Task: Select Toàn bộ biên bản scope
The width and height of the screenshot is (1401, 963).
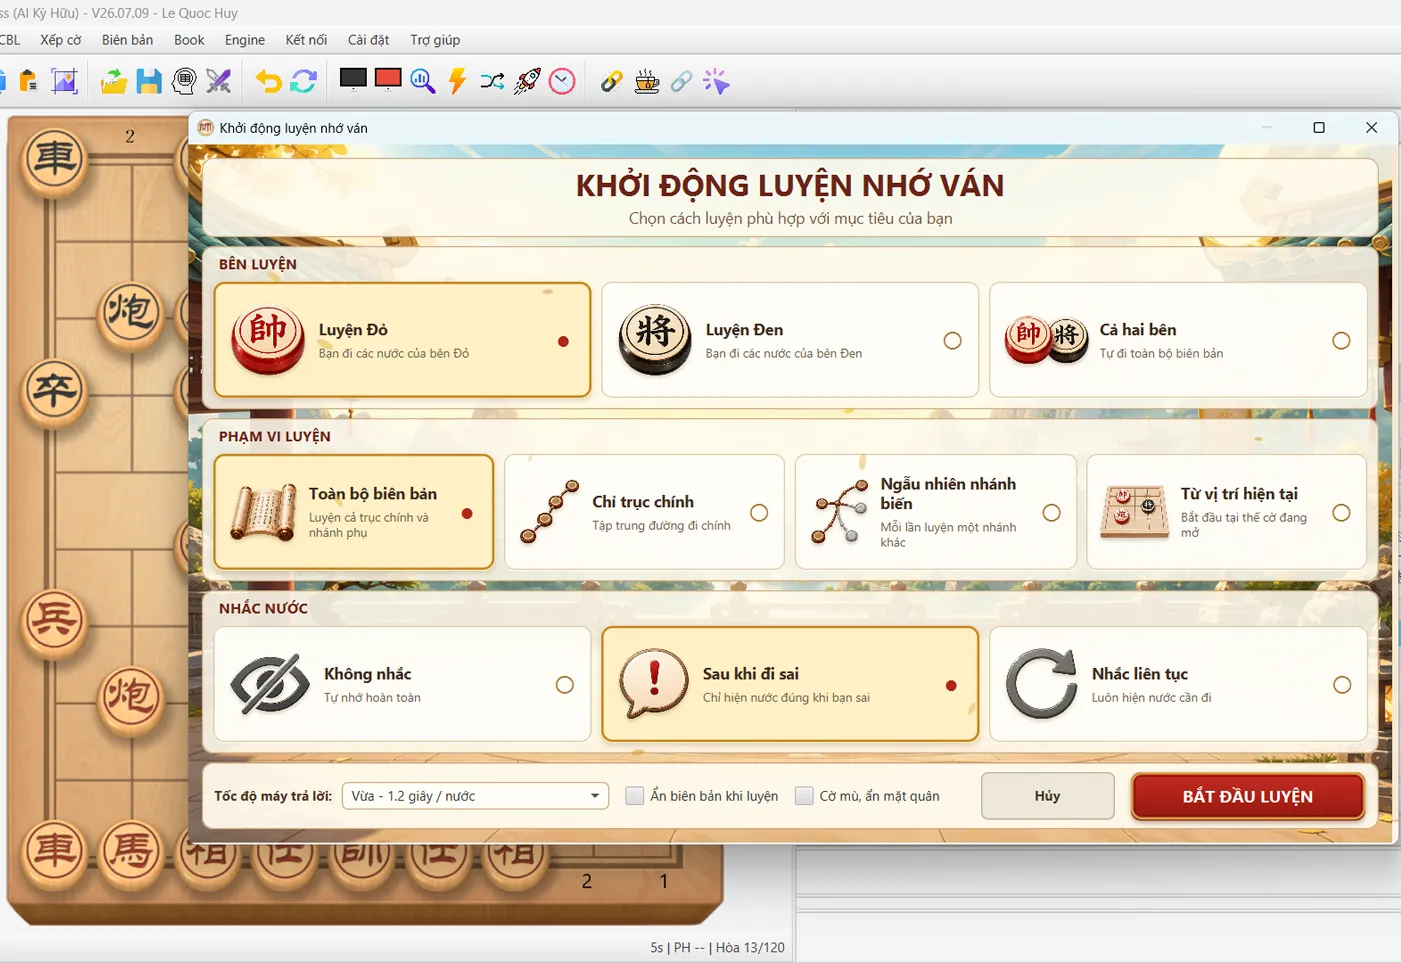Action: tap(354, 512)
